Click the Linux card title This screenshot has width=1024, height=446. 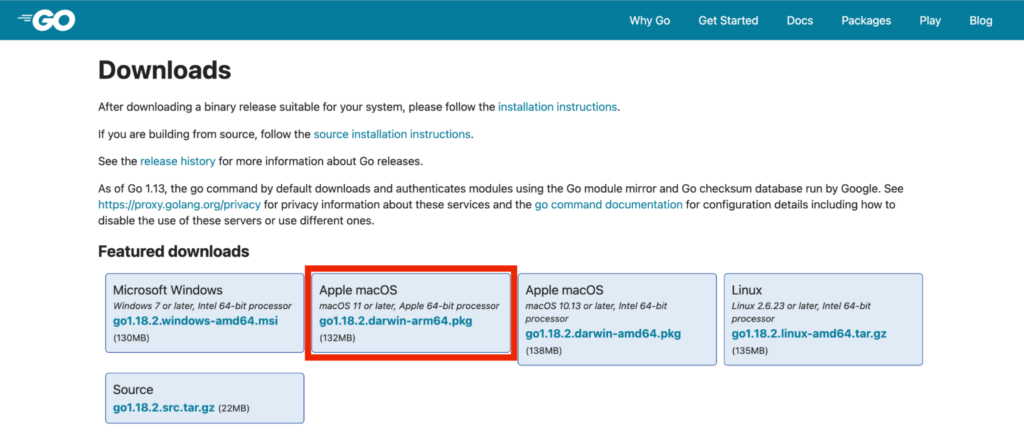[747, 290]
